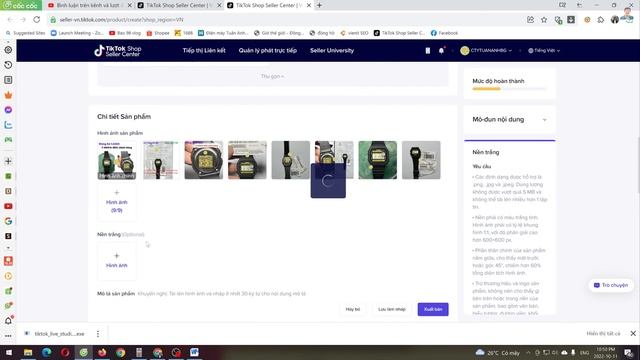Image resolution: width=640 pixels, height=360 pixels.
Task: Click the Lưu làm nháp draft button
Action: tap(392, 309)
